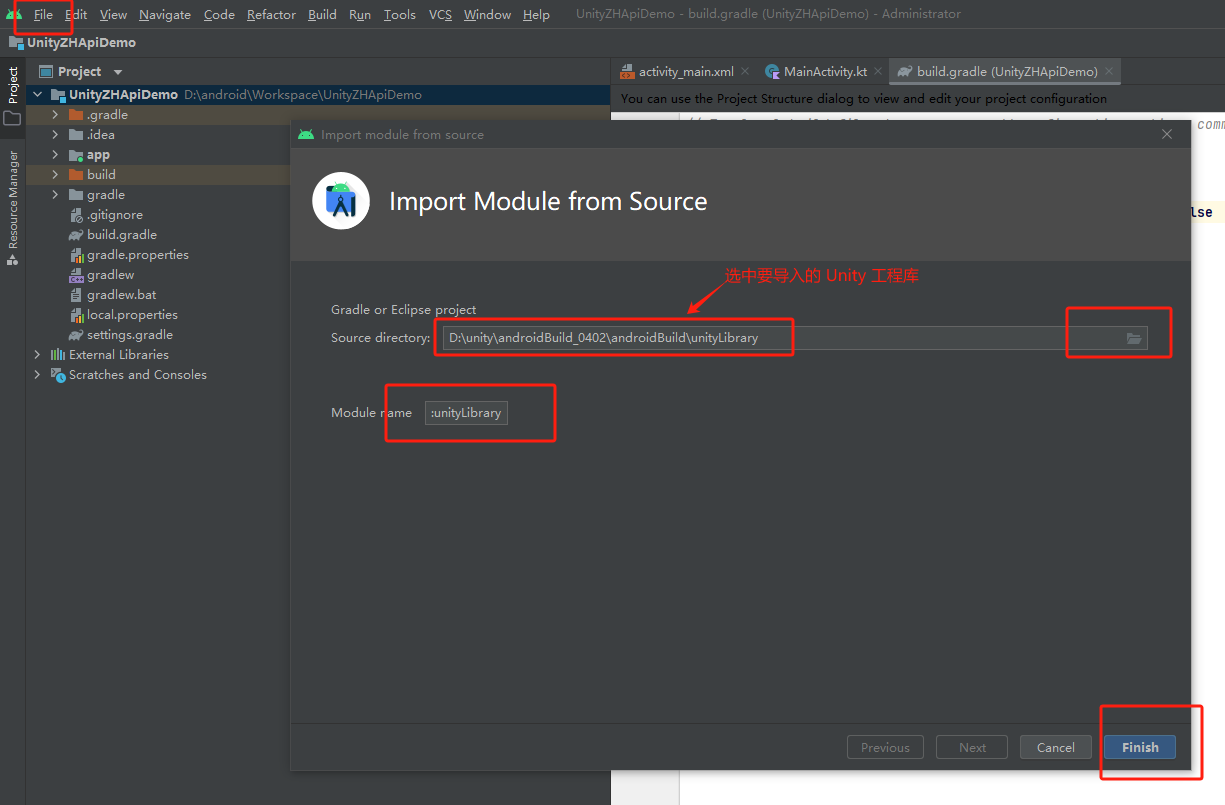Click the External Libraries icon
The image size is (1225, 805).
click(x=58, y=355)
